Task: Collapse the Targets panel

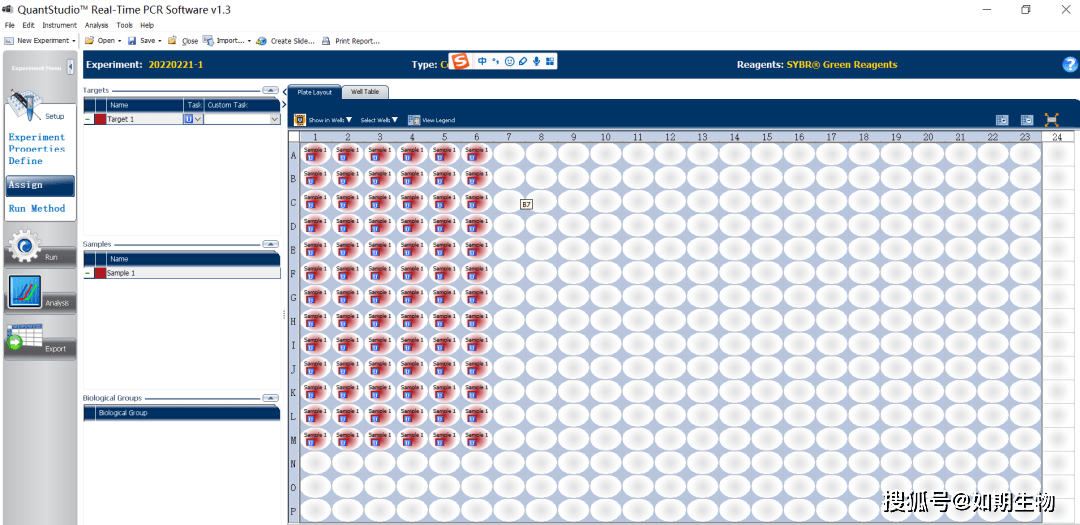Action: pos(270,90)
